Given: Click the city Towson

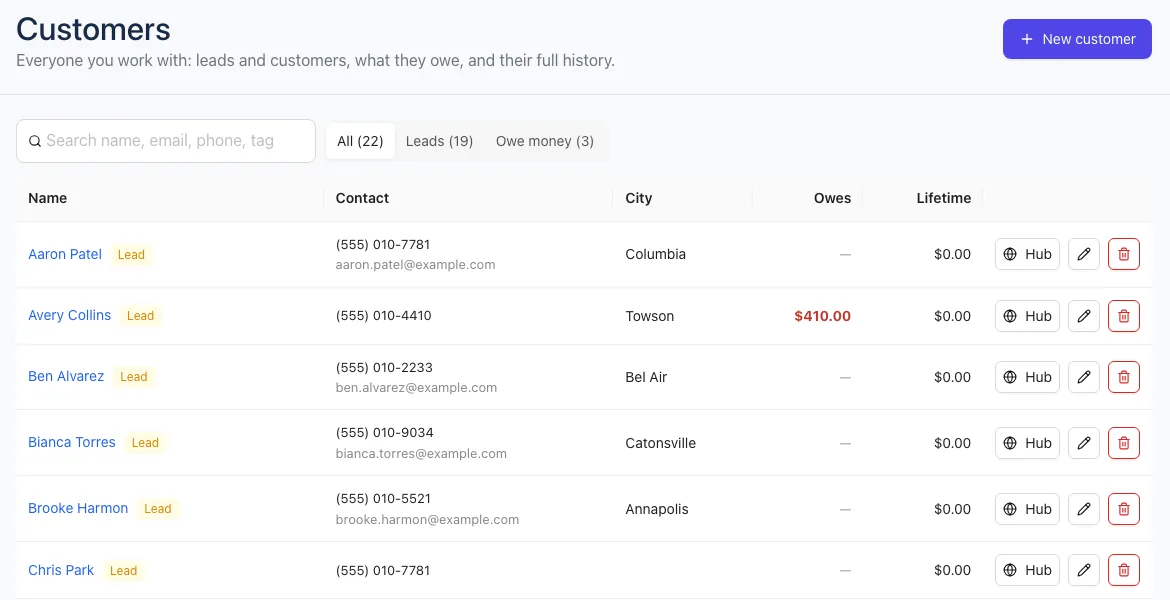Looking at the screenshot, I should pos(649,316).
